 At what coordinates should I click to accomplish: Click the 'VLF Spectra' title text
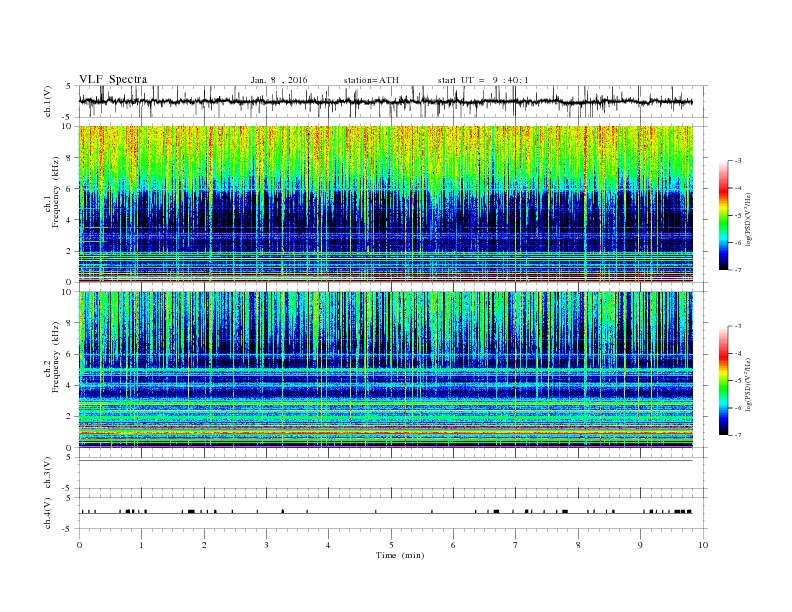pyautogui.click(x=113, y=79)
